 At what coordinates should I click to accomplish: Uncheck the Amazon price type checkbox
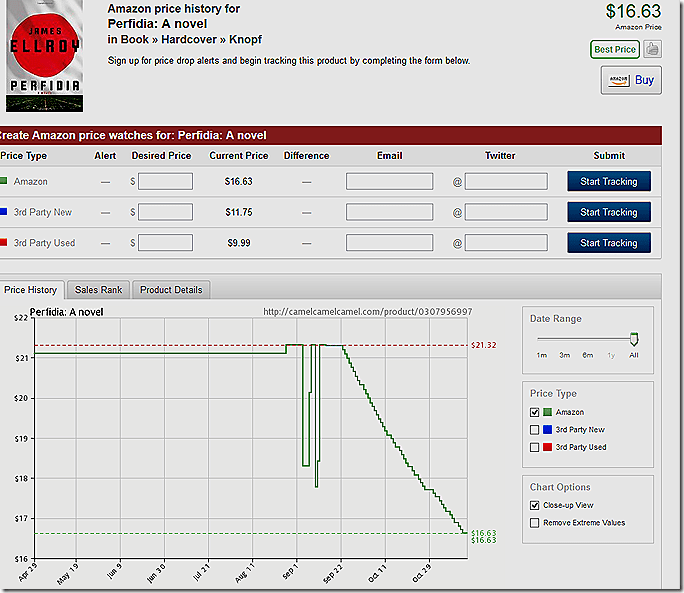tap(535, 412)
